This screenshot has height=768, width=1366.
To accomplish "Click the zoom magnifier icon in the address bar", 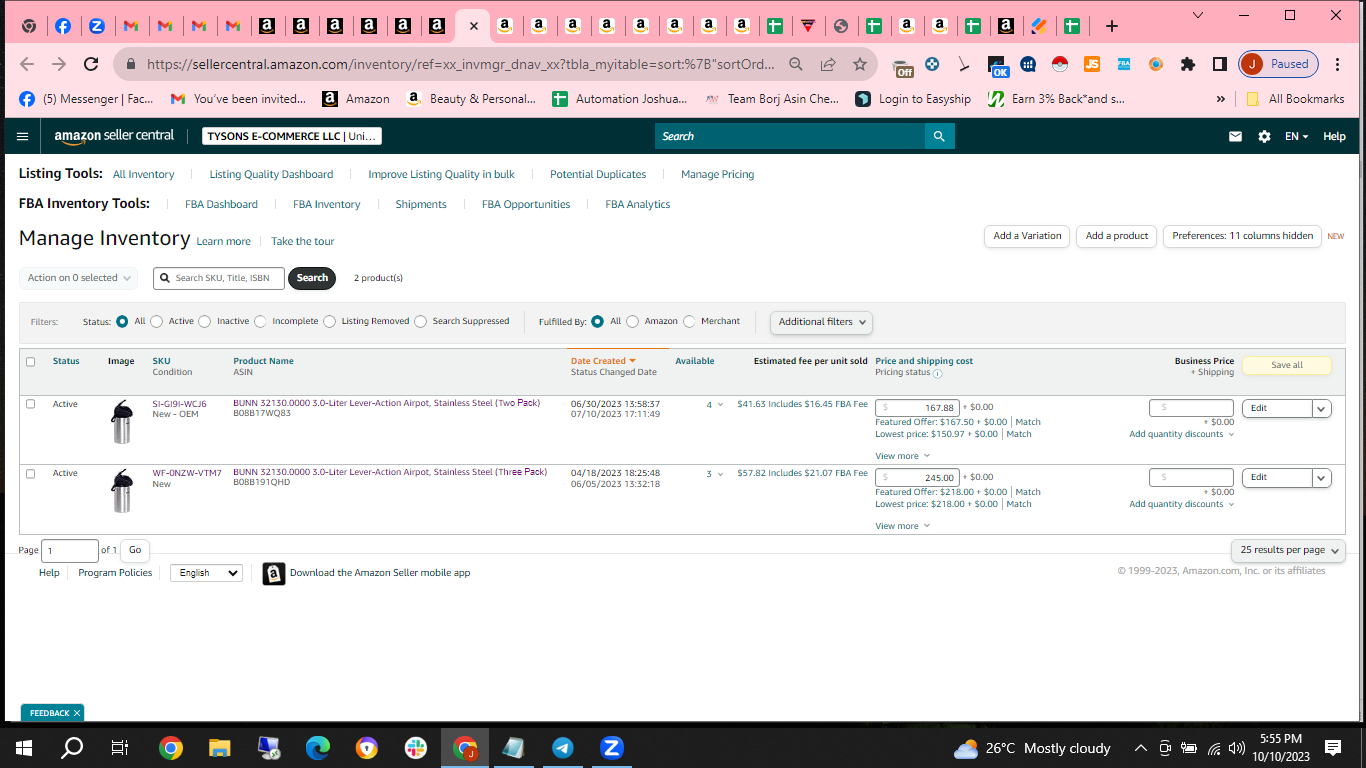I will (796, 64).
